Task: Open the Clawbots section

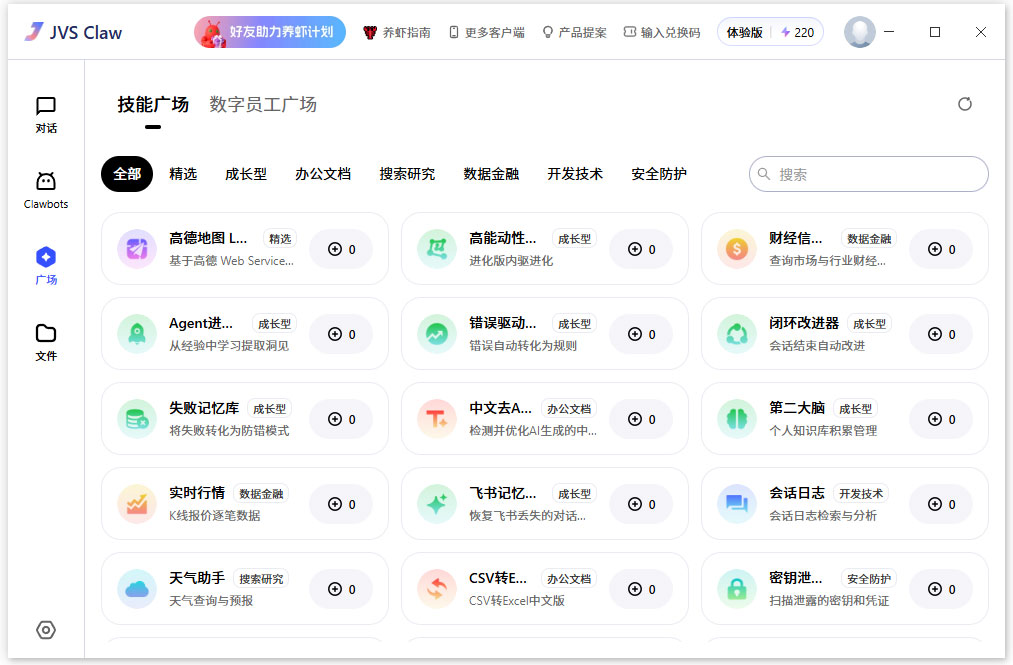Action: [45, 188]
